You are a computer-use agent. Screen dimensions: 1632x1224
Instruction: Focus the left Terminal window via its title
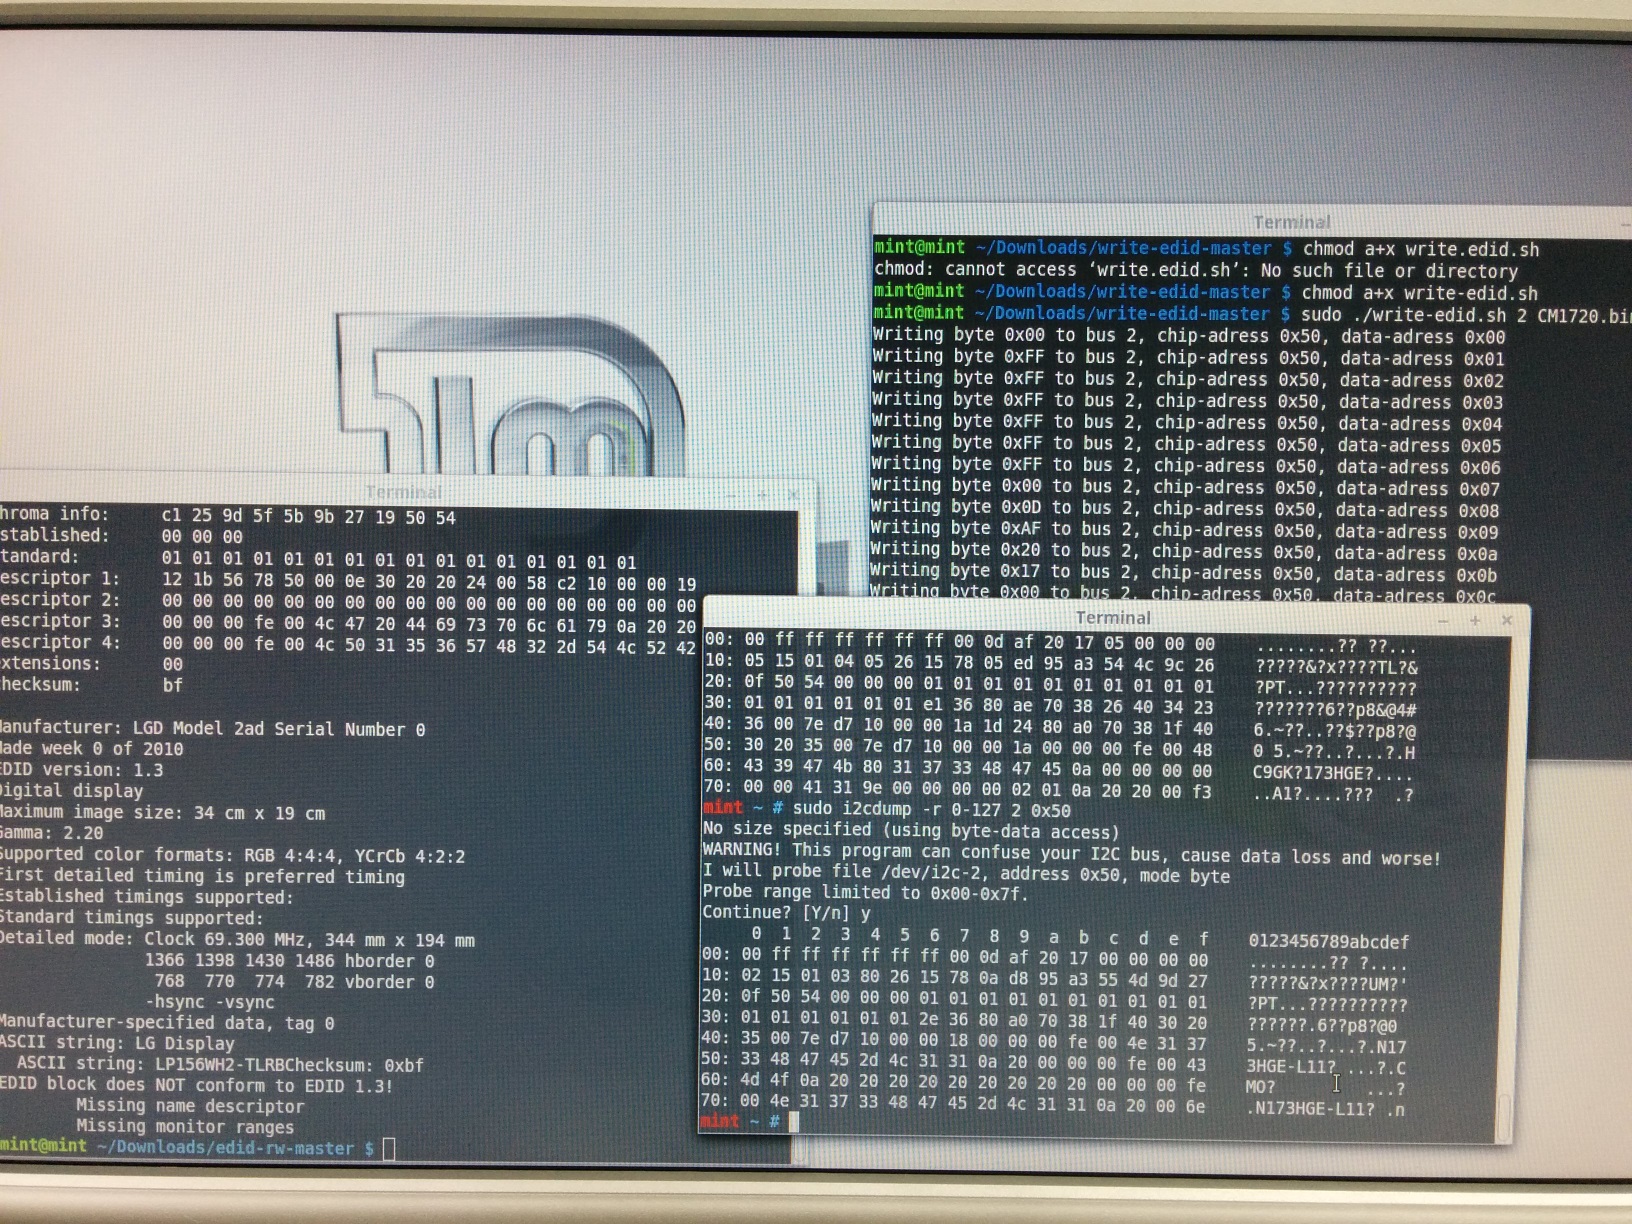click(x=403, y=492)
